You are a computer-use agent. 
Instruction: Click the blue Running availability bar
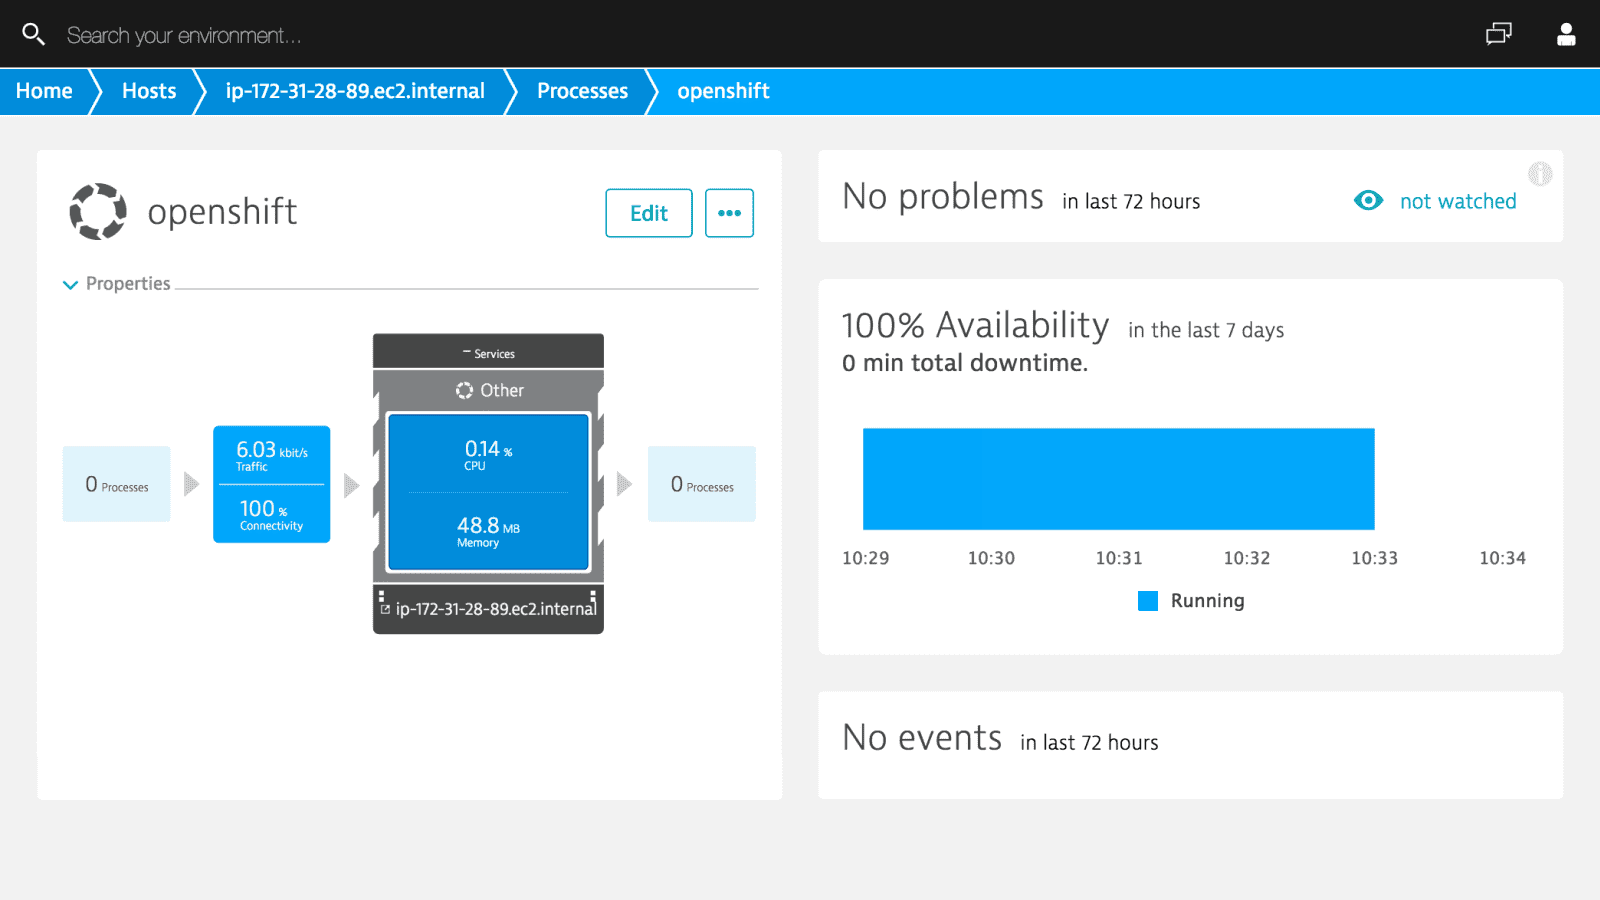tap(1119, 479)
